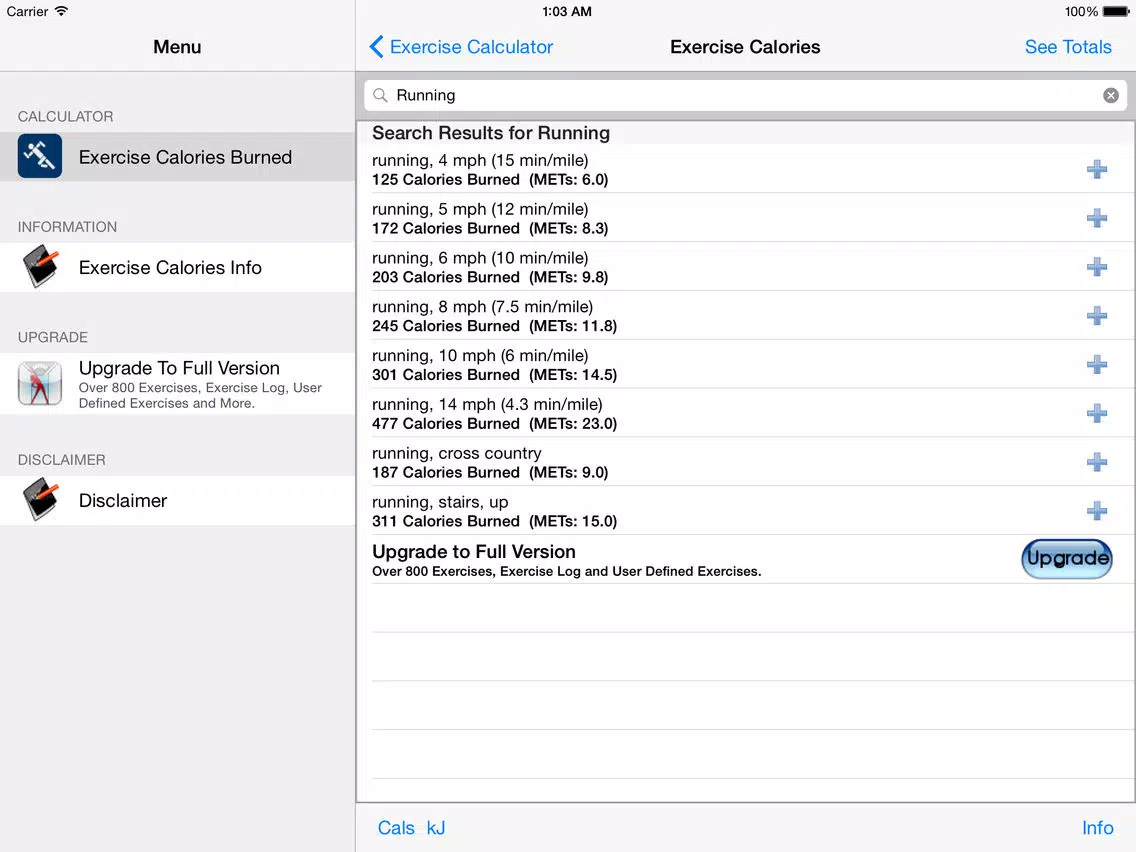Select 'running, stairs, up' row
This screenshot has height=852, width=1136.
tap(746, 511)
